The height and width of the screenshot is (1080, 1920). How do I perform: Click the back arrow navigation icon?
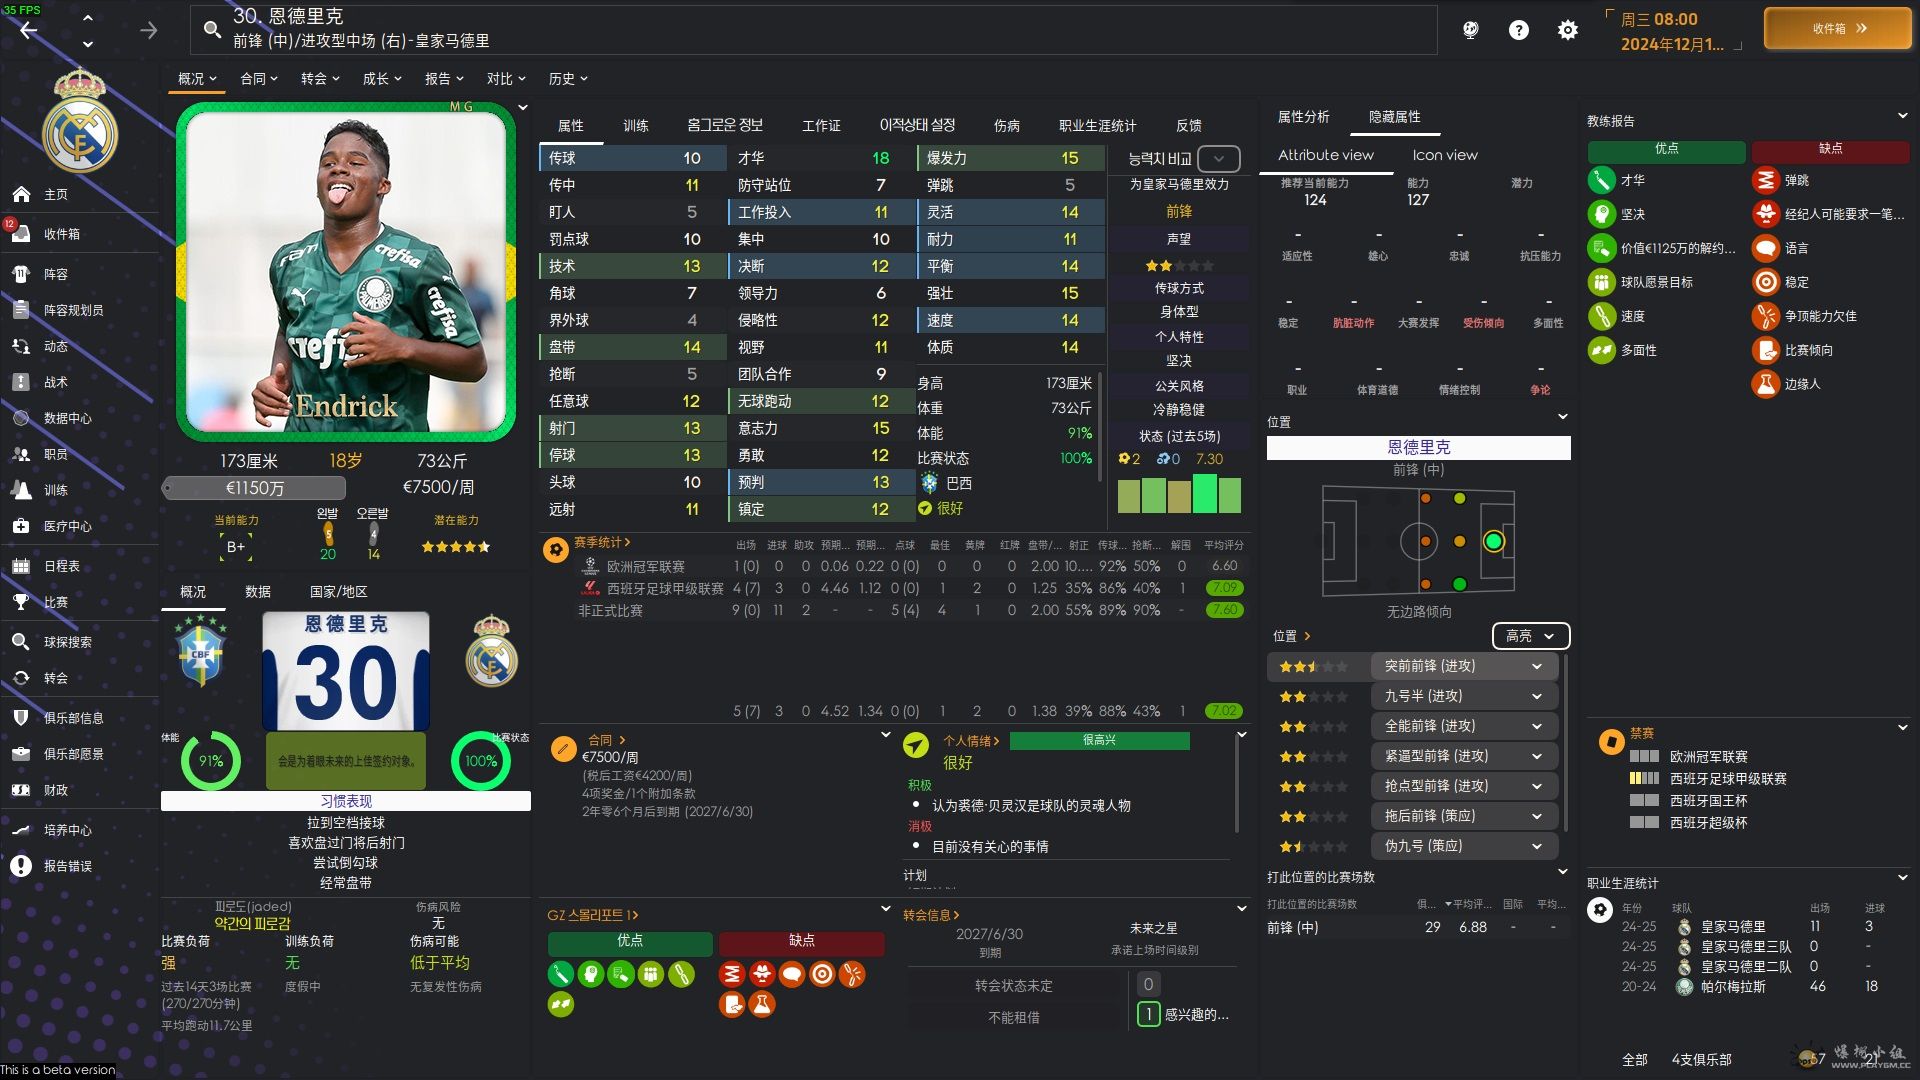point(29,30)
